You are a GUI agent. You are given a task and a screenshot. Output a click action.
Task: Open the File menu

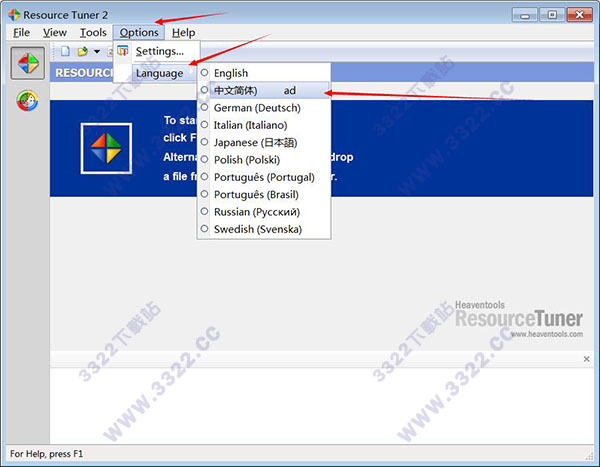(21, 33)
